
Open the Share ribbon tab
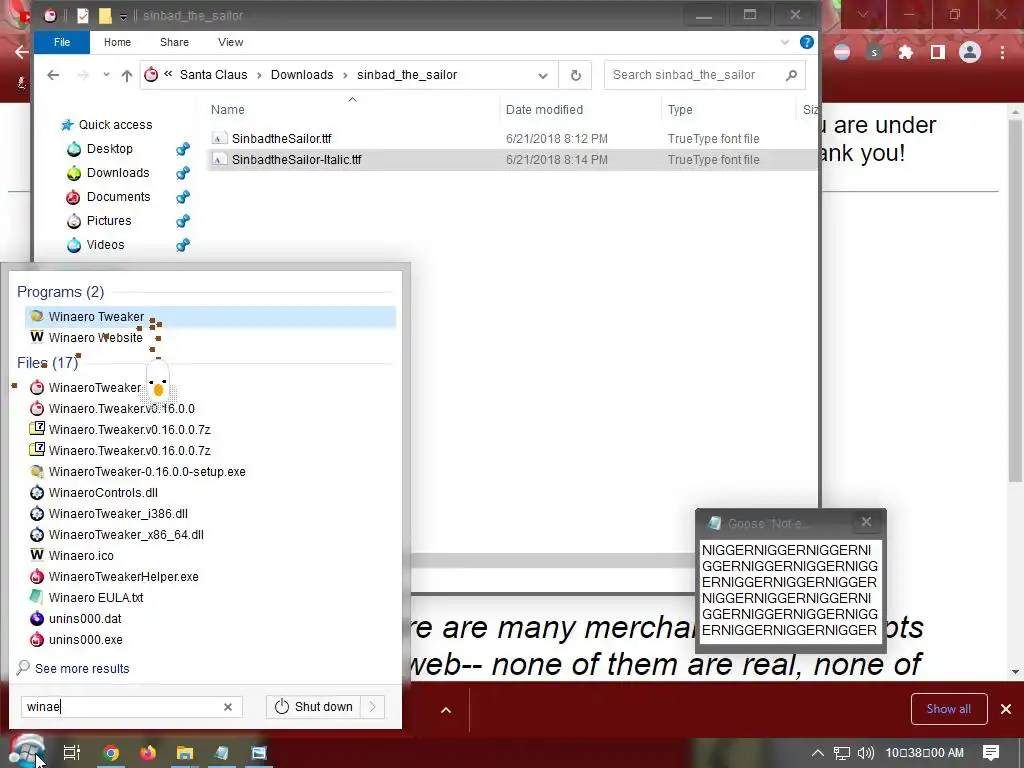coord(174,42)
